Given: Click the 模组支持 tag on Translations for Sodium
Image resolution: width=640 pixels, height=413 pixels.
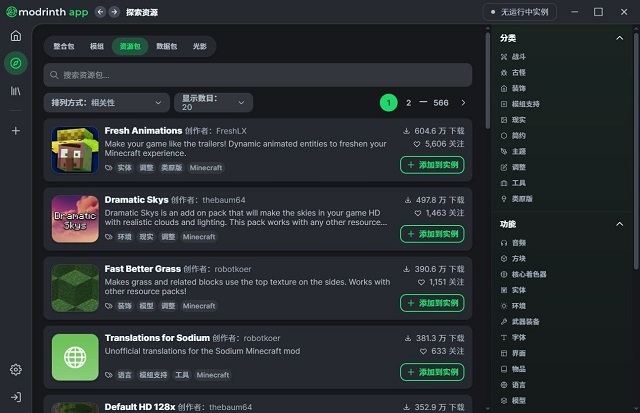Looking at the screenshot, I should tap(153, 375).
